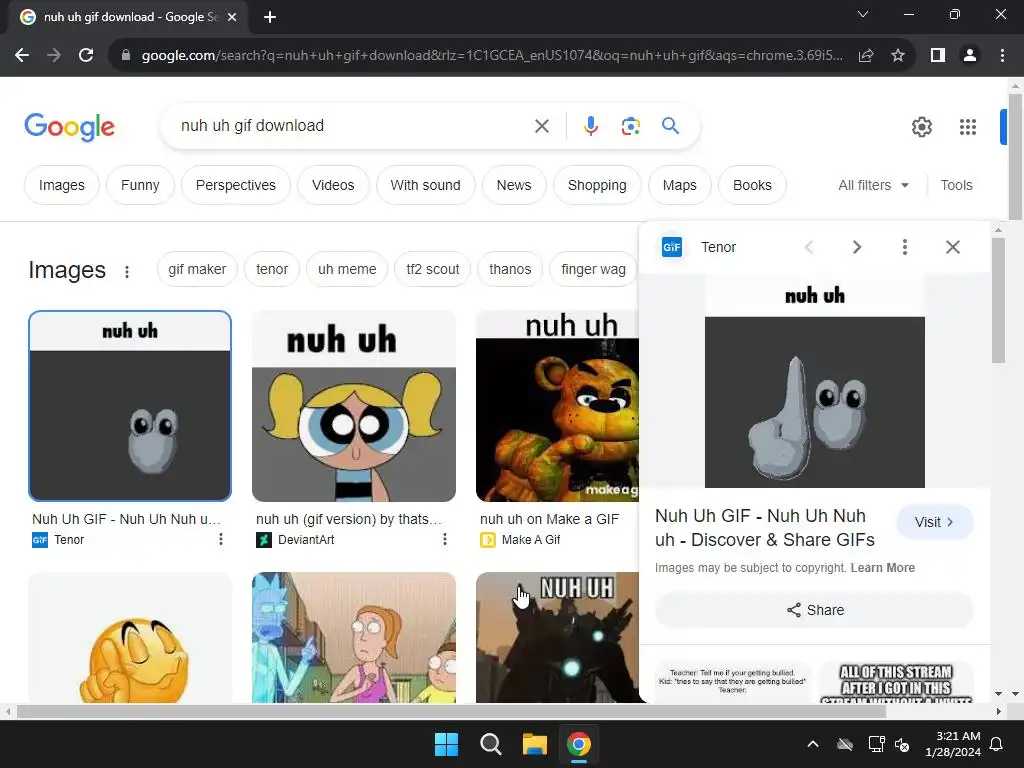
Task: Go back to the previous page
Action: pyautogui.click(x=22, y=56)
